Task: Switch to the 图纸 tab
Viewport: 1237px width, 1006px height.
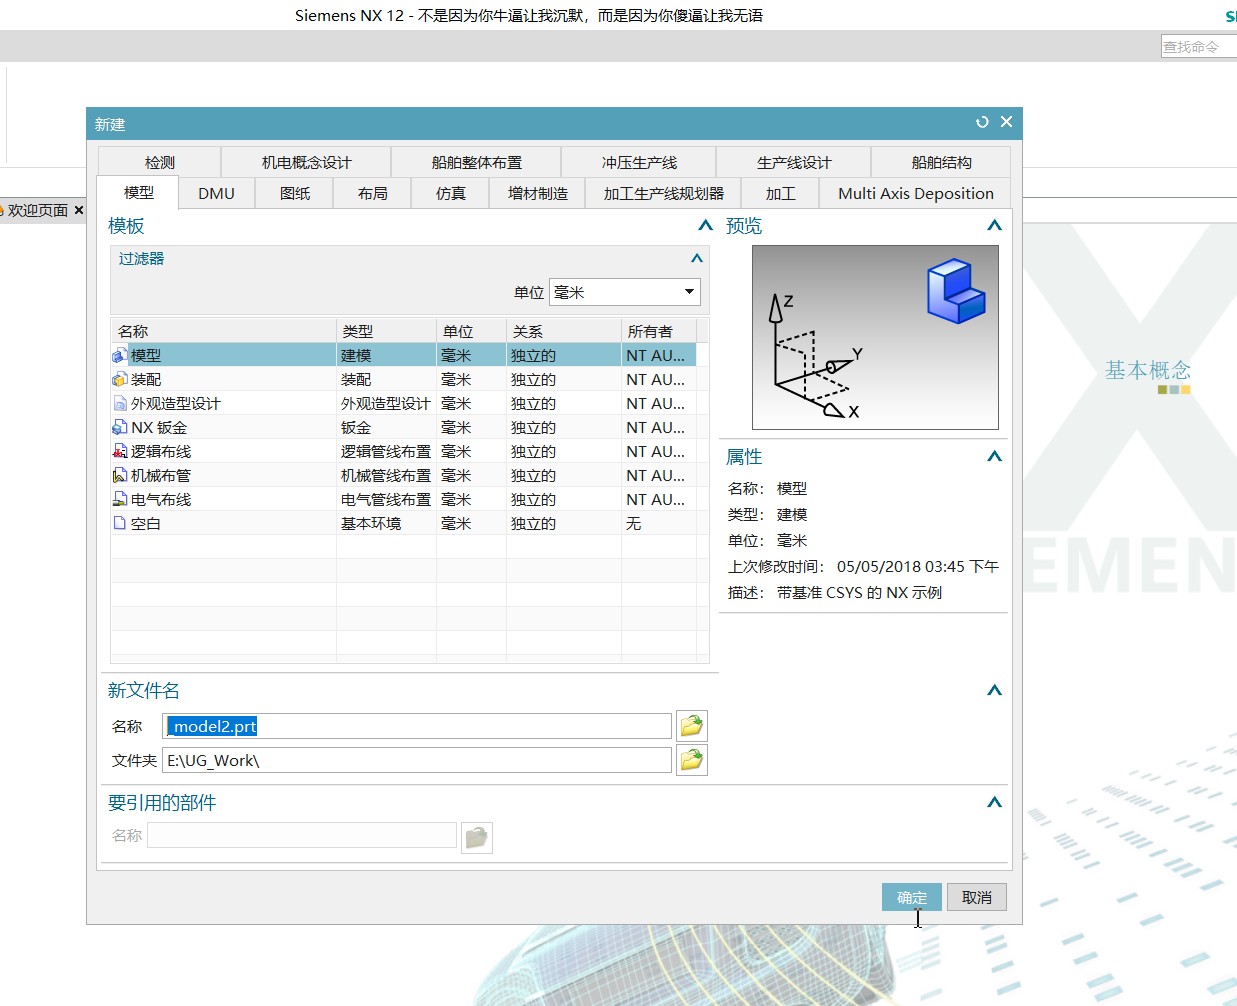Action: pyautogui.click(x=295, y=193)
